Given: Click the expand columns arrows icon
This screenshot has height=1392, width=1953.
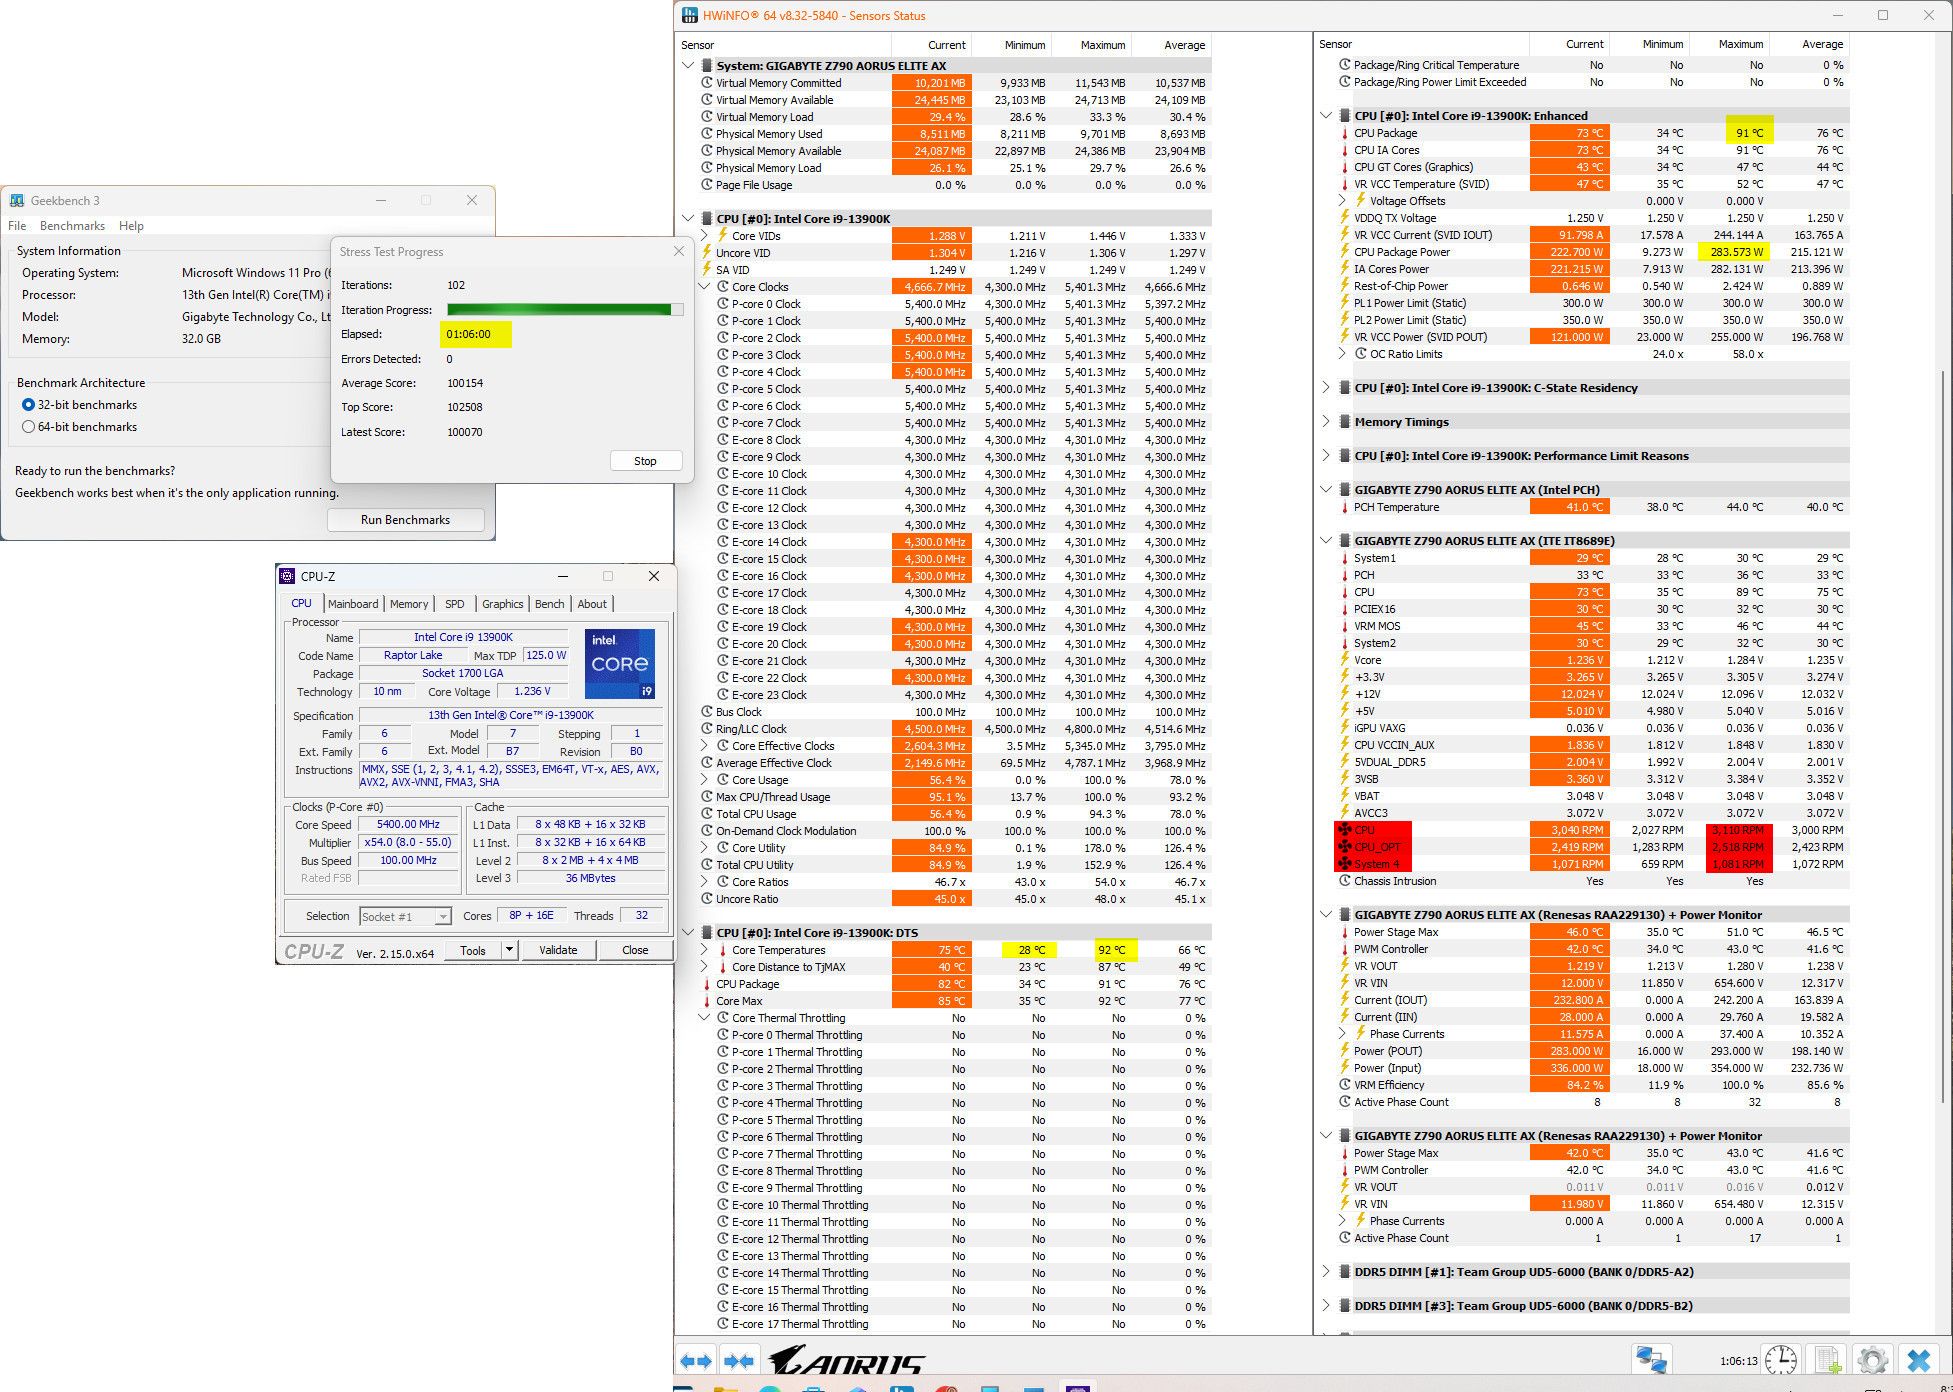Looking at the screenshot, I should coord(695,1361).
